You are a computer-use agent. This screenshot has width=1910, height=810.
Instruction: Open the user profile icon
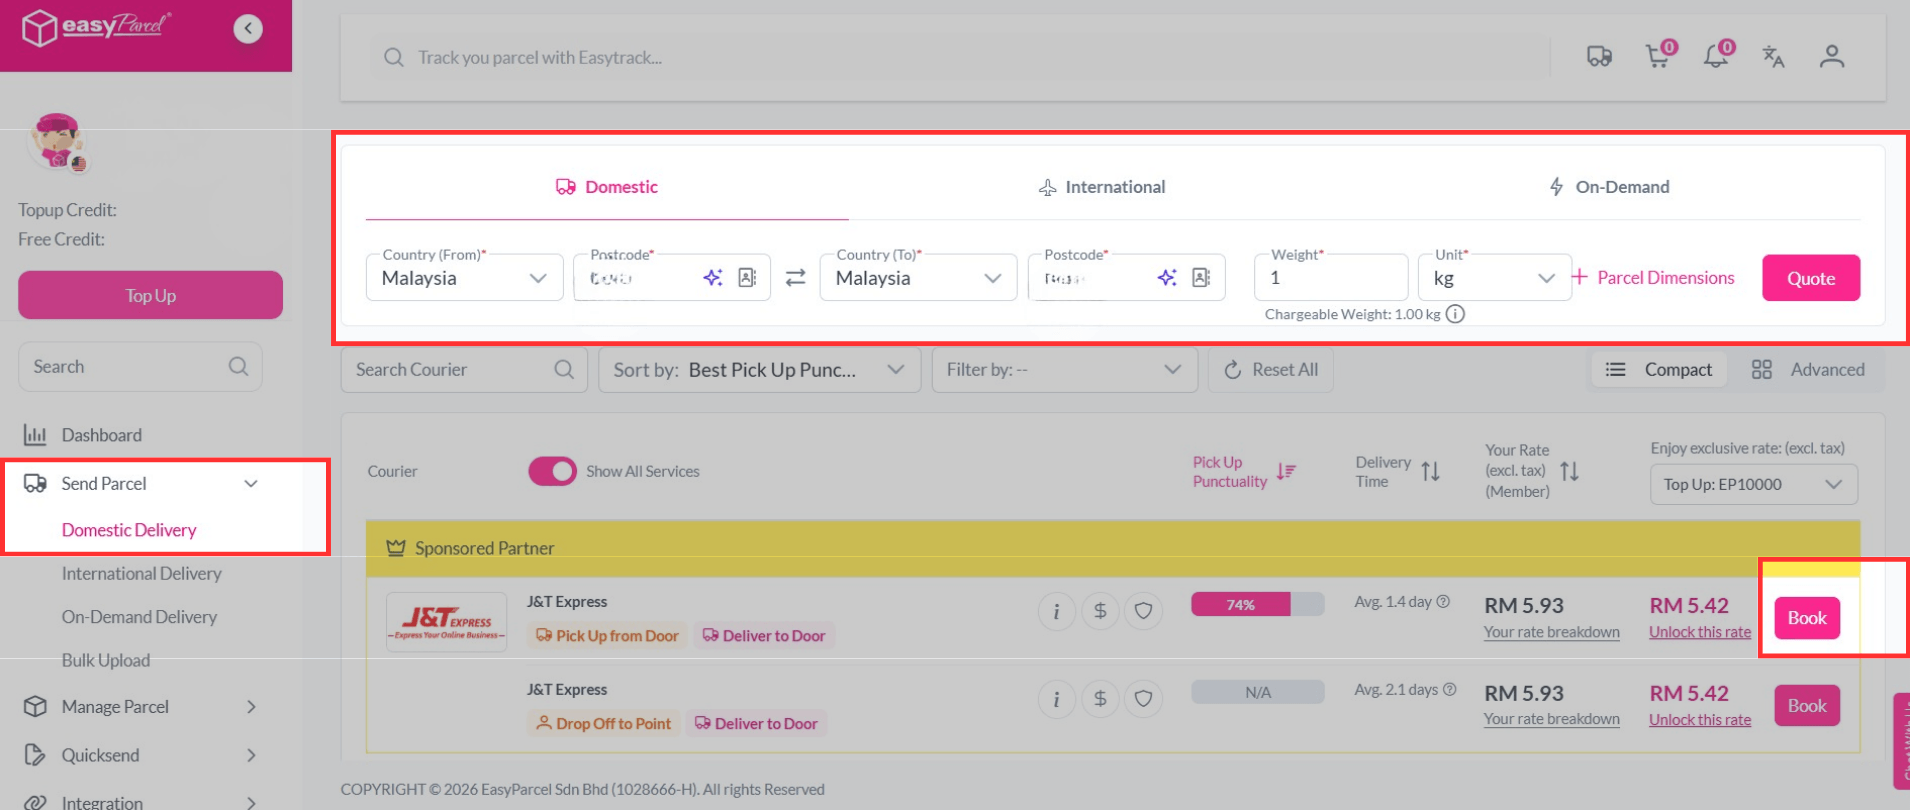click(1831, 57)
